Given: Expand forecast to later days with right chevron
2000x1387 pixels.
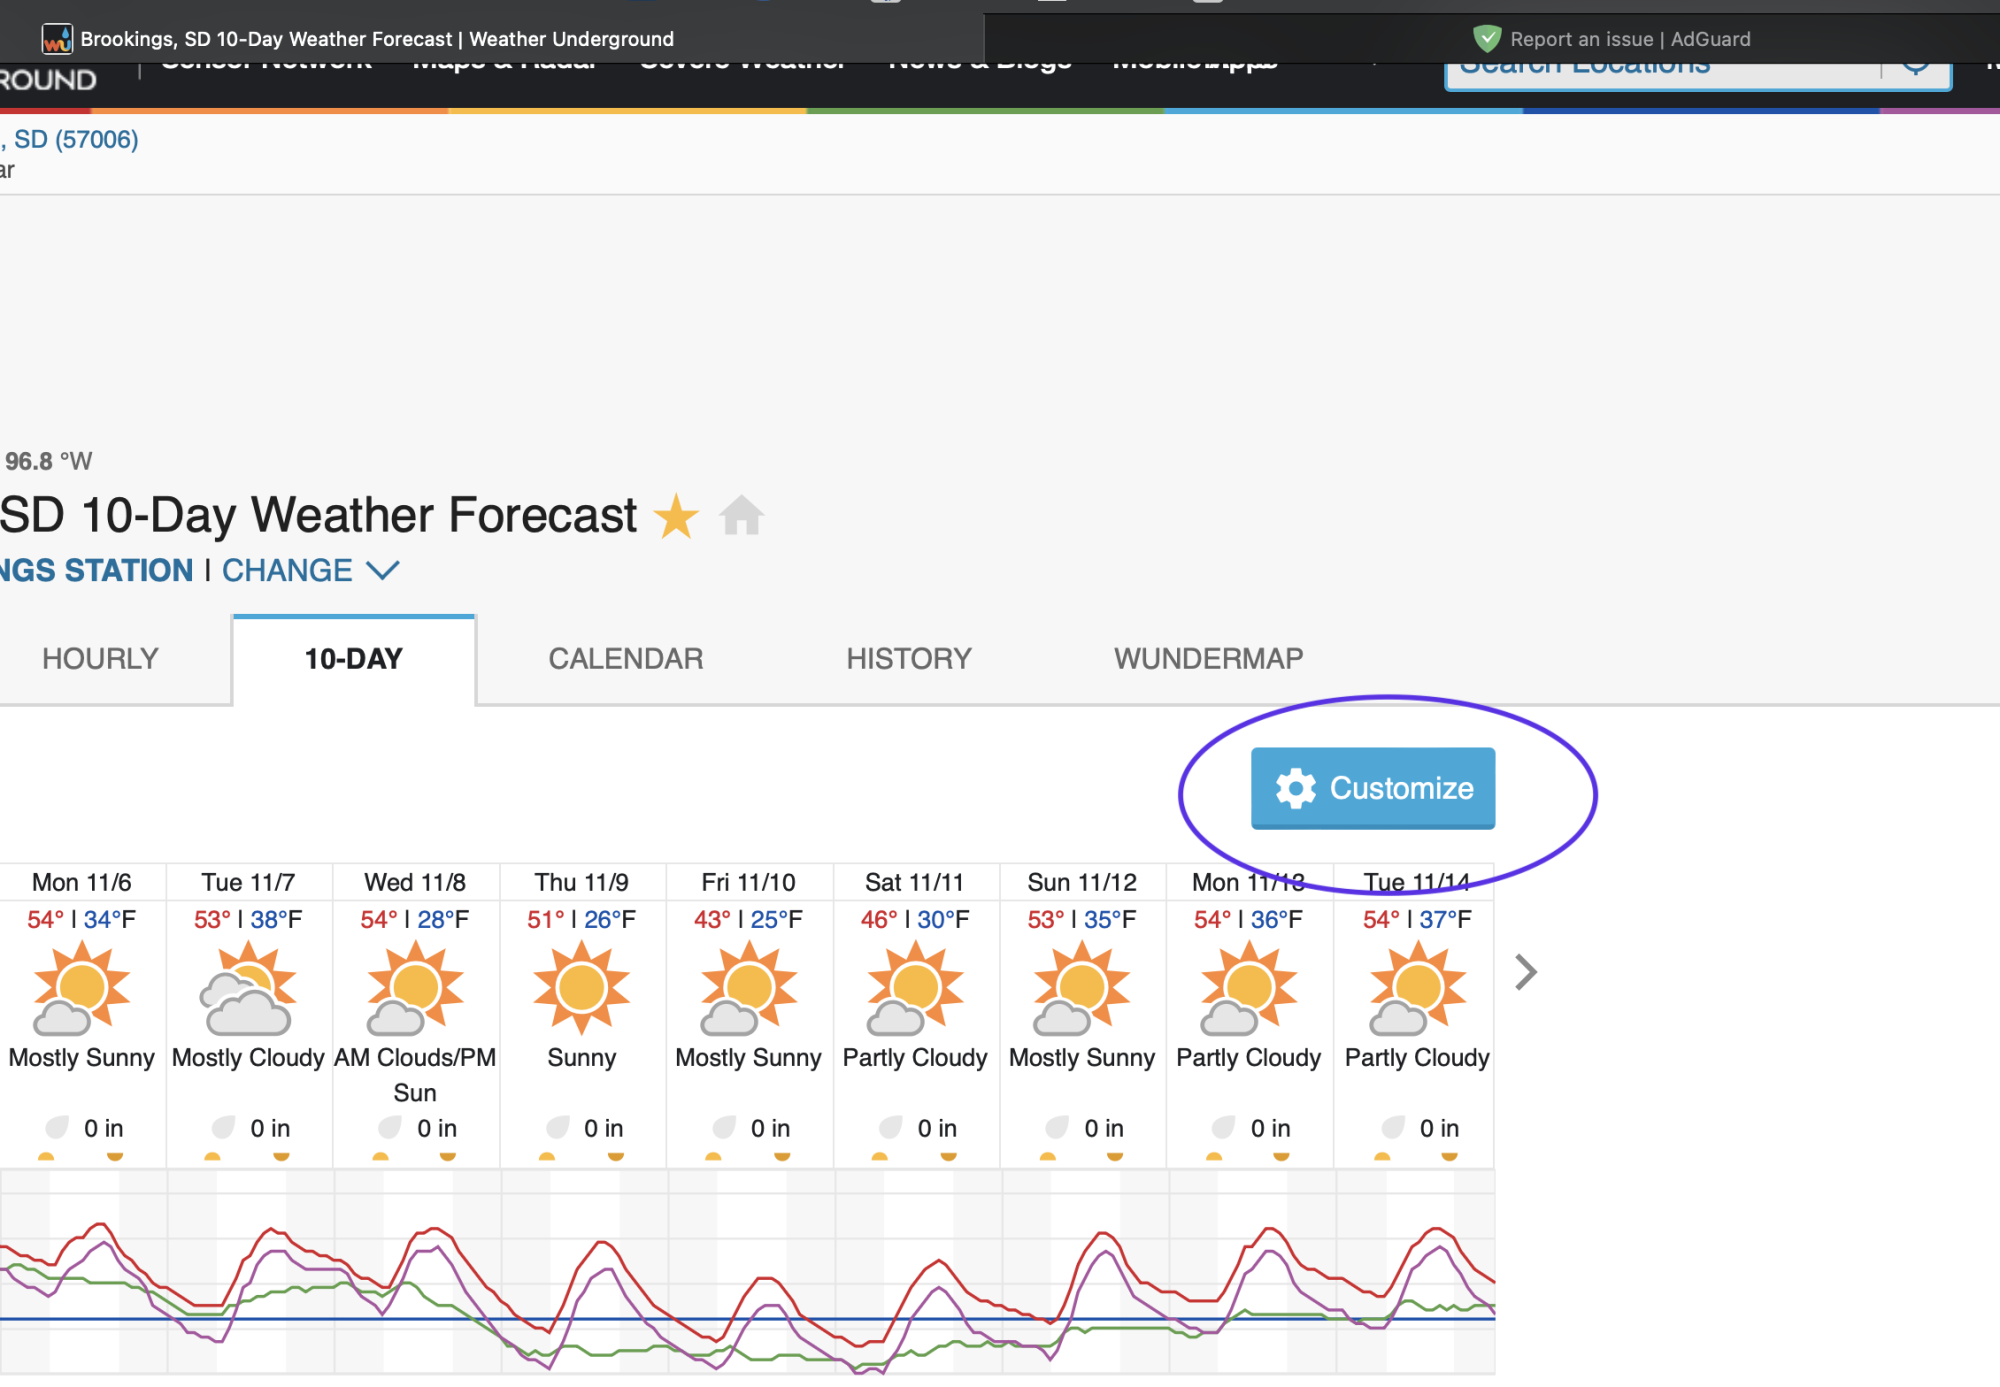Looking at the screenshot, I should [1525, 971].
